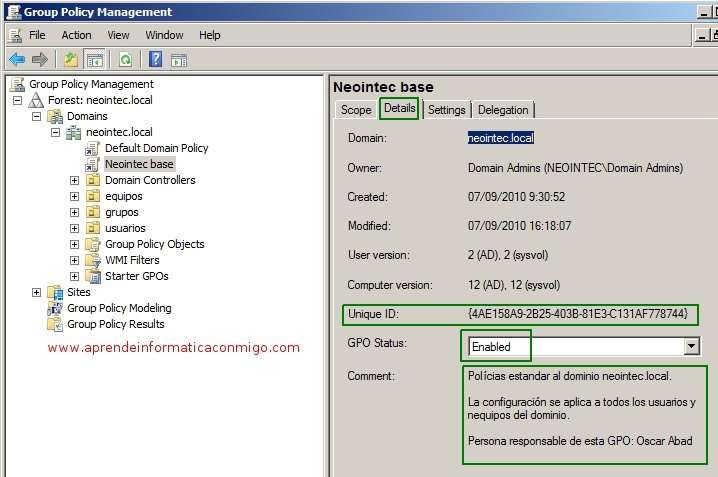Click the green Refresh toolbar icon
Image resolution: width=718 pixels, height=477 pixels.
click(x=125, y=60)
